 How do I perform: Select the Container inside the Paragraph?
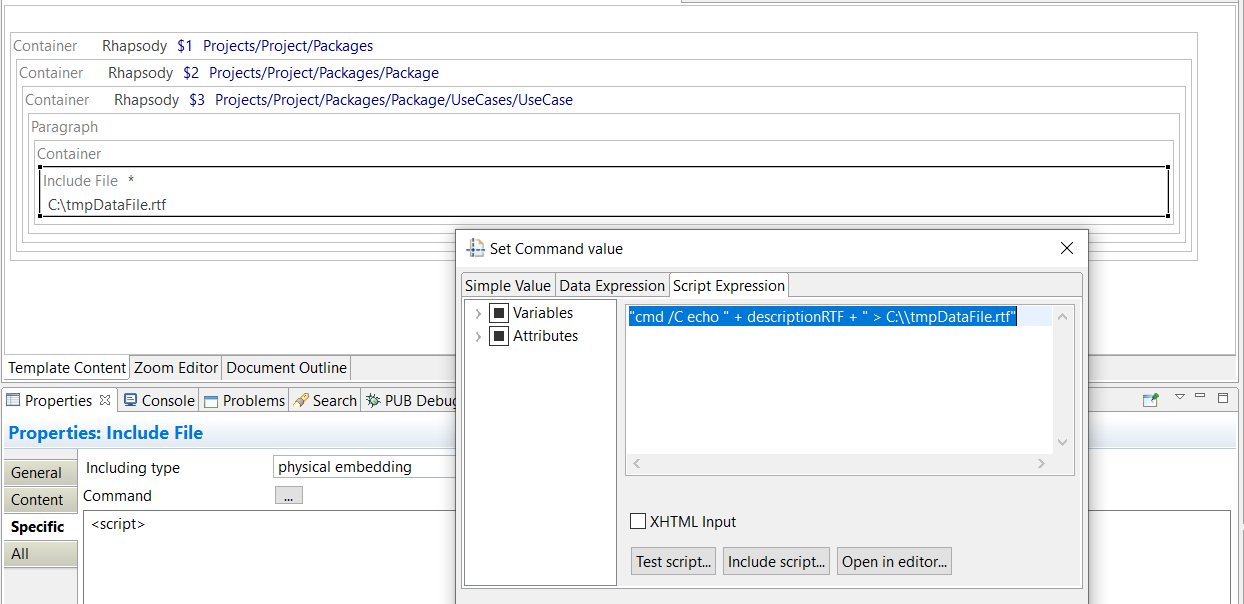point(69,154)
